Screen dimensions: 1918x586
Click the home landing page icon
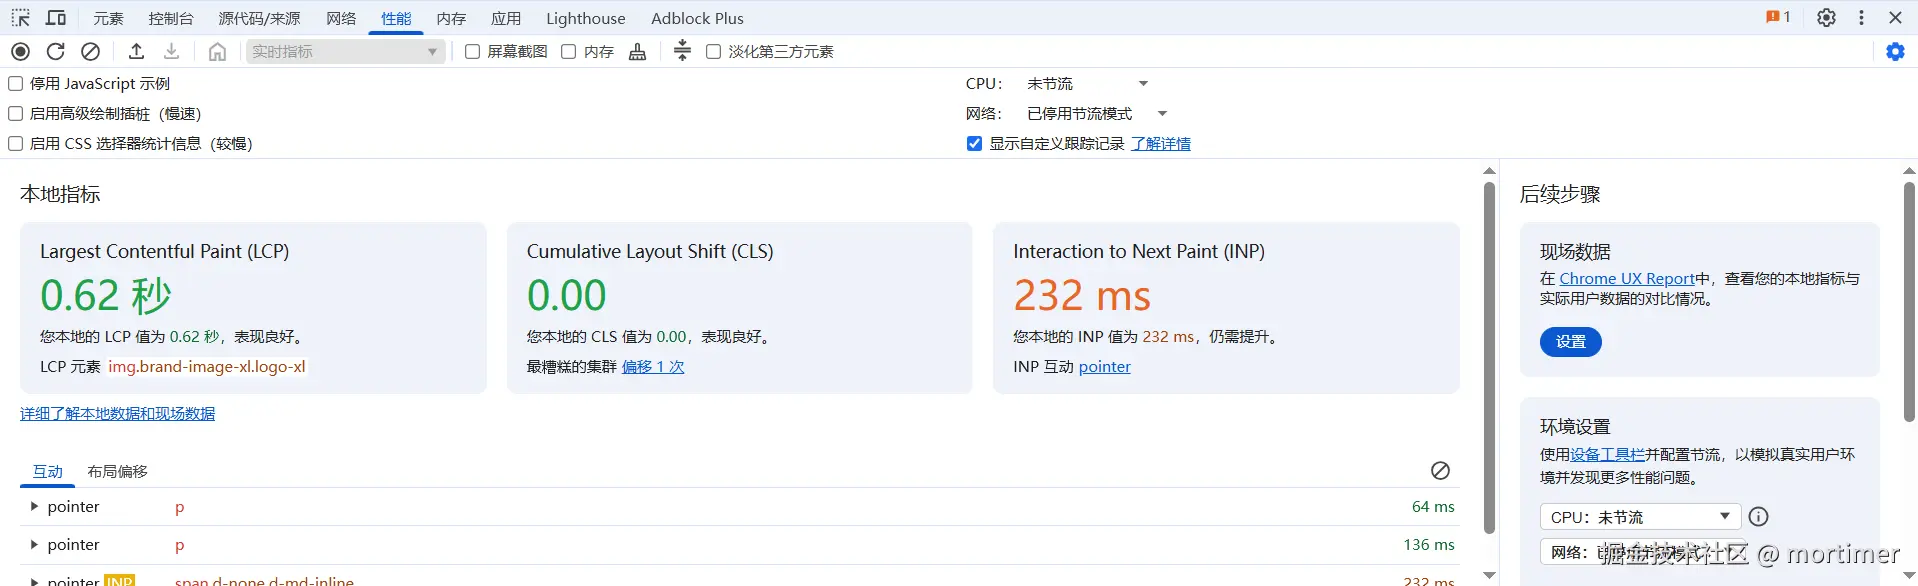(x=217, y=52)
